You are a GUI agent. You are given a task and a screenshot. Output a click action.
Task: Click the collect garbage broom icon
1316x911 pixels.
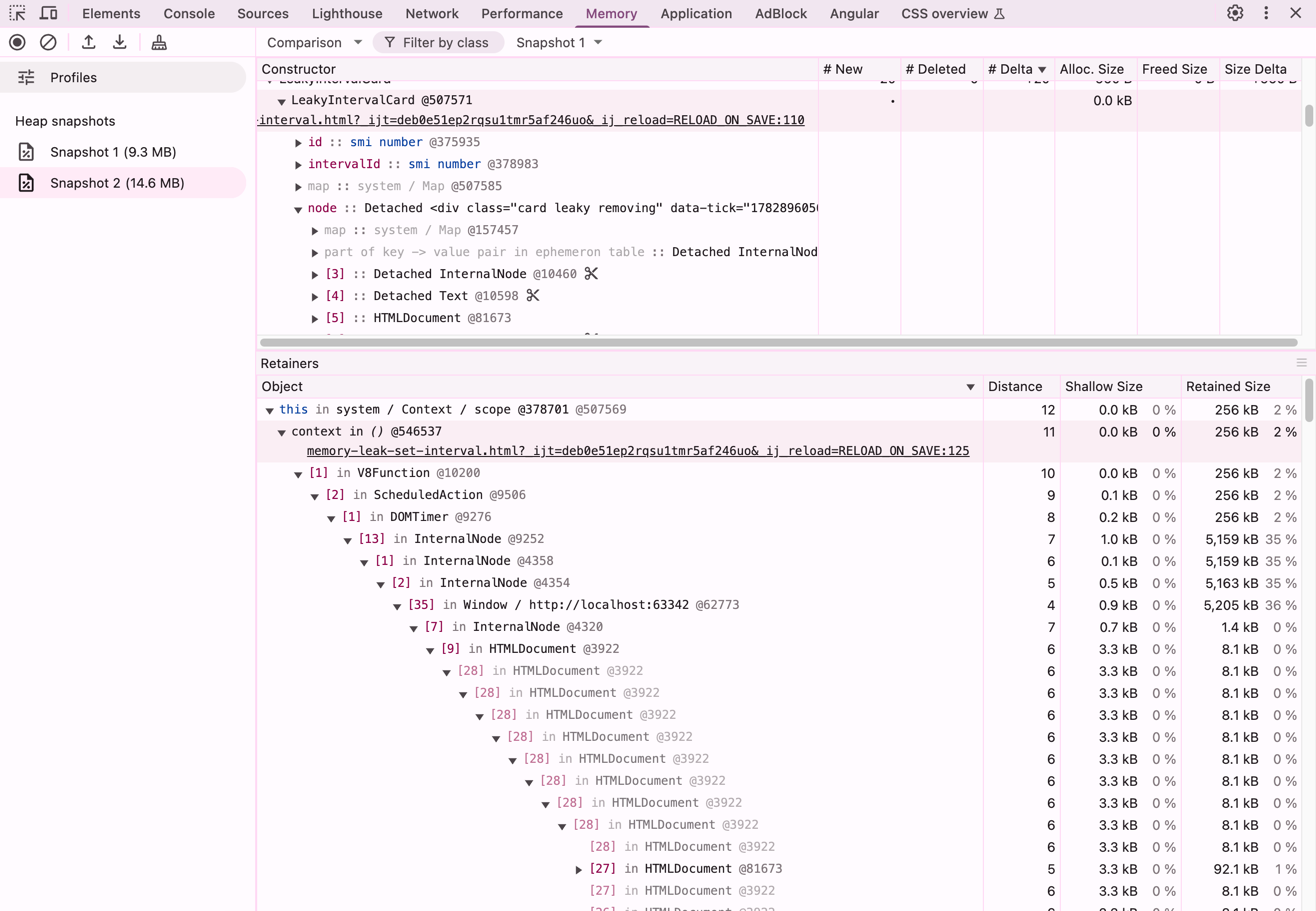[x=159, y=42]
